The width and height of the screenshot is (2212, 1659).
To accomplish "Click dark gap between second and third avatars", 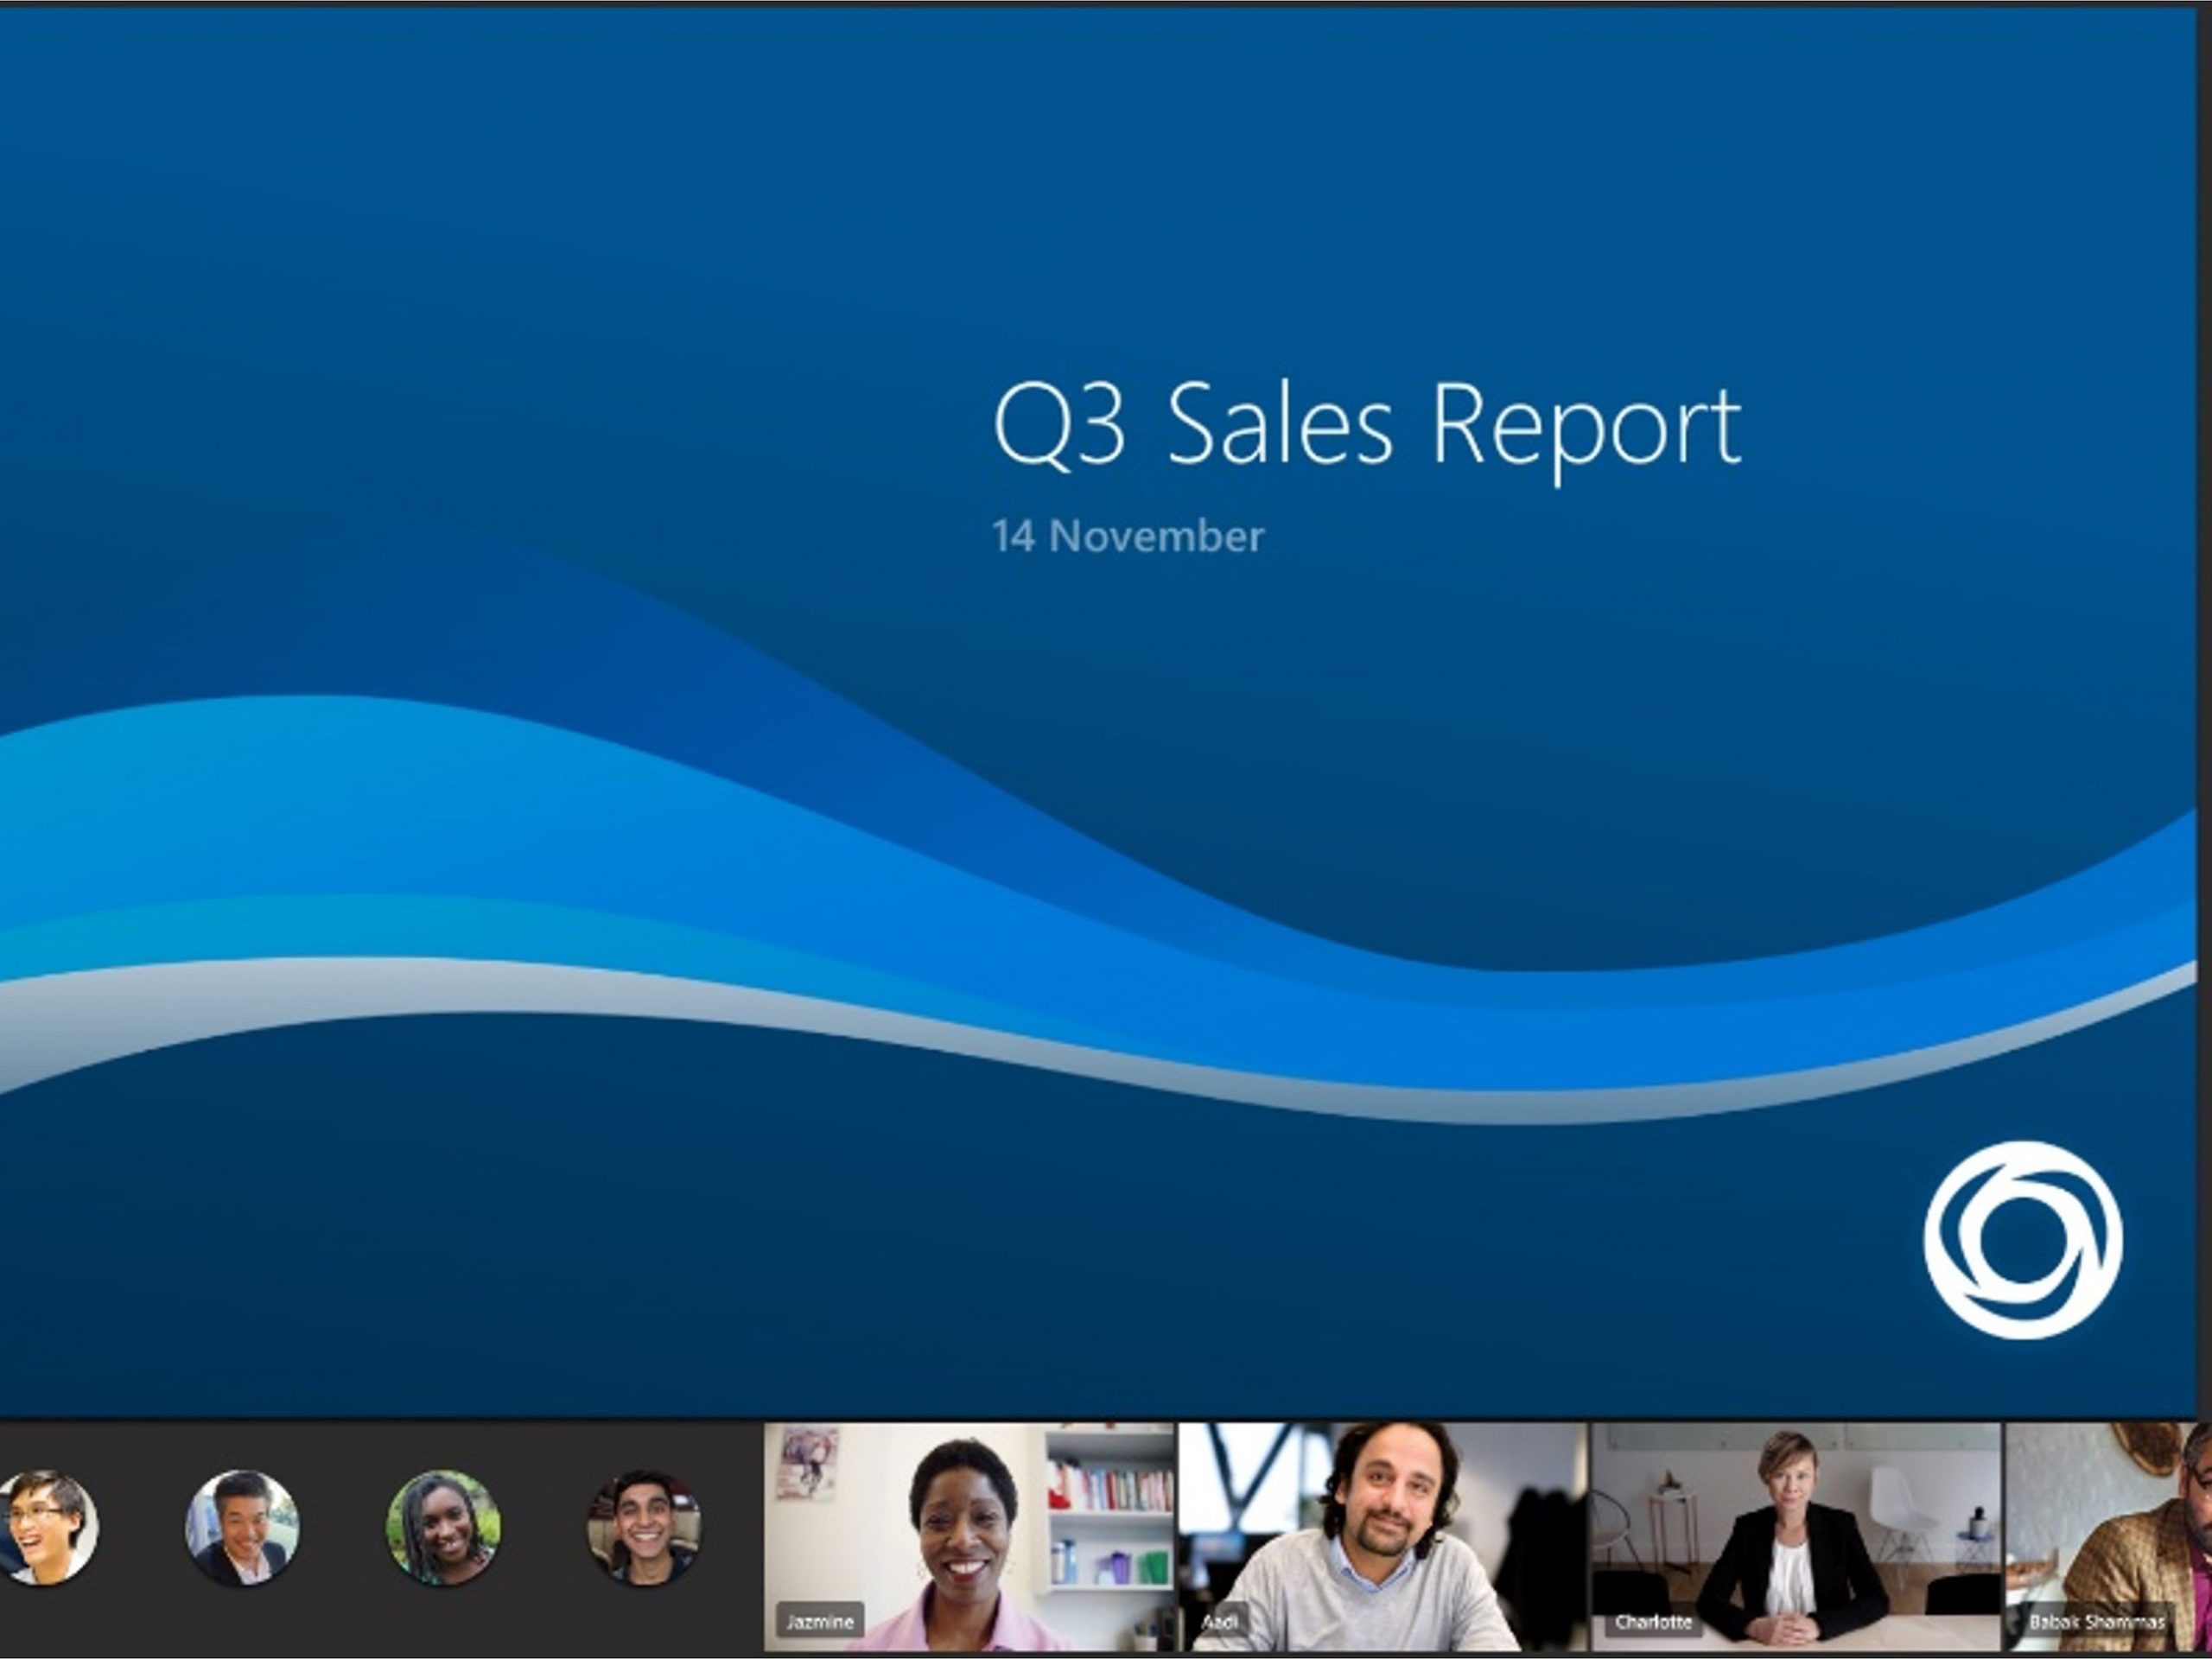I will click(342, 1527).
